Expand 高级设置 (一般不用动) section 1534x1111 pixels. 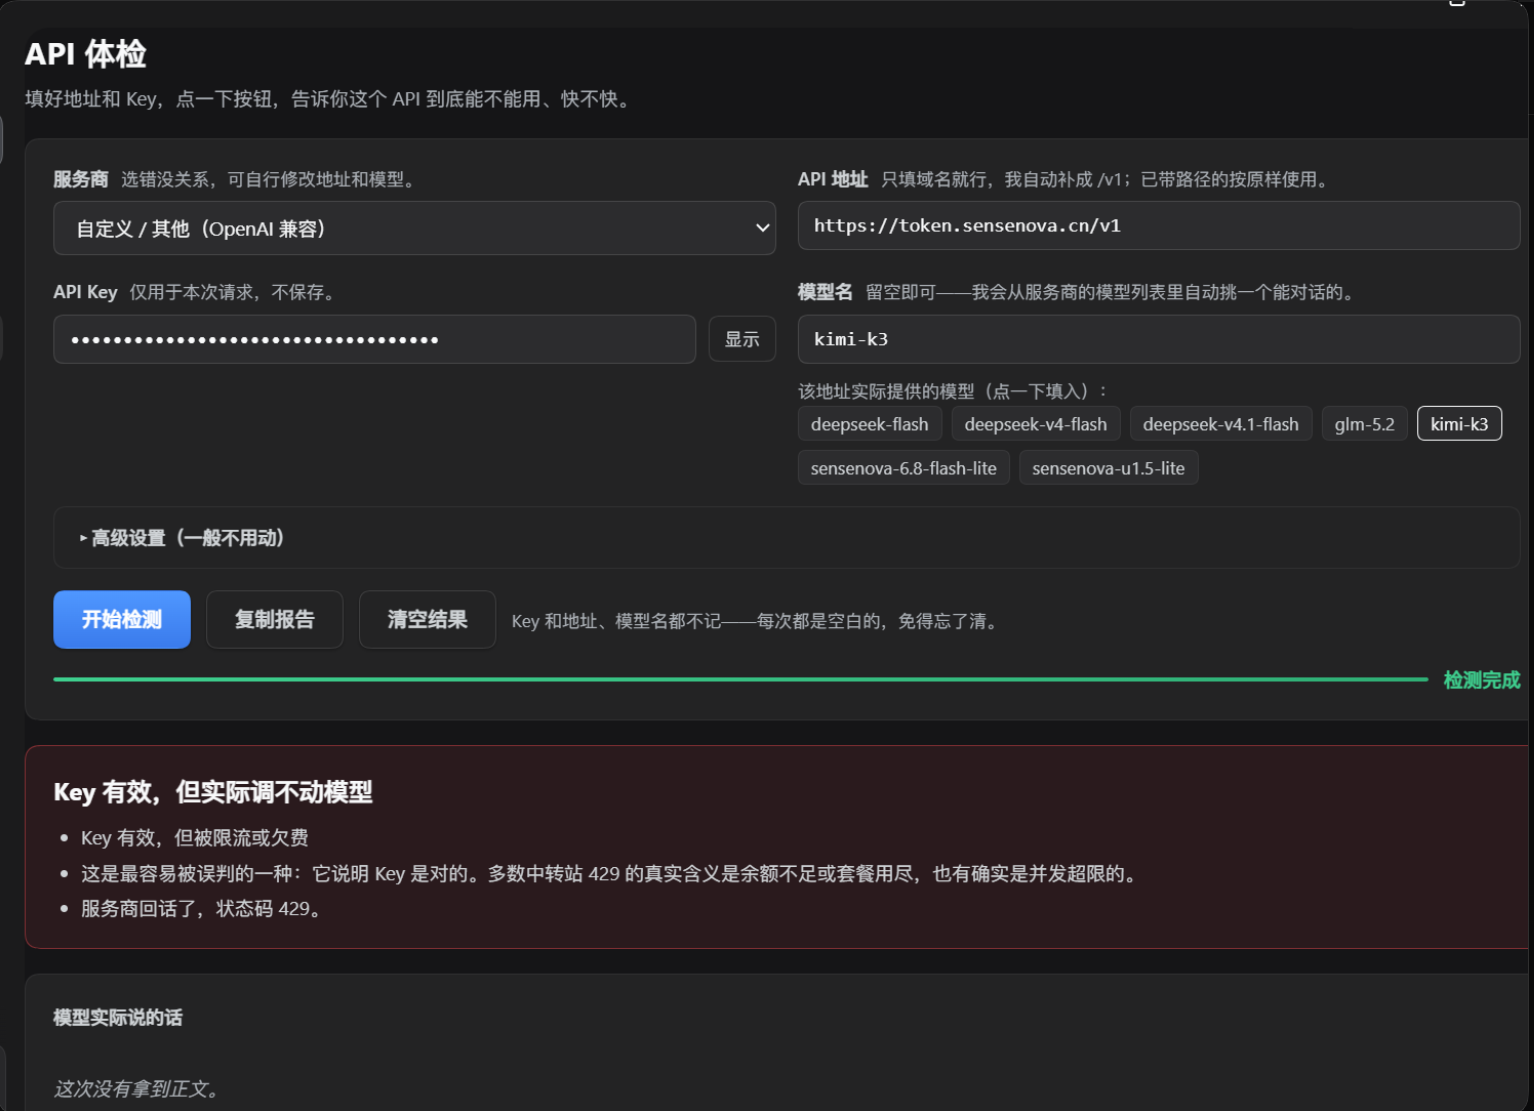pyautogui.click(x=787, y=538)
